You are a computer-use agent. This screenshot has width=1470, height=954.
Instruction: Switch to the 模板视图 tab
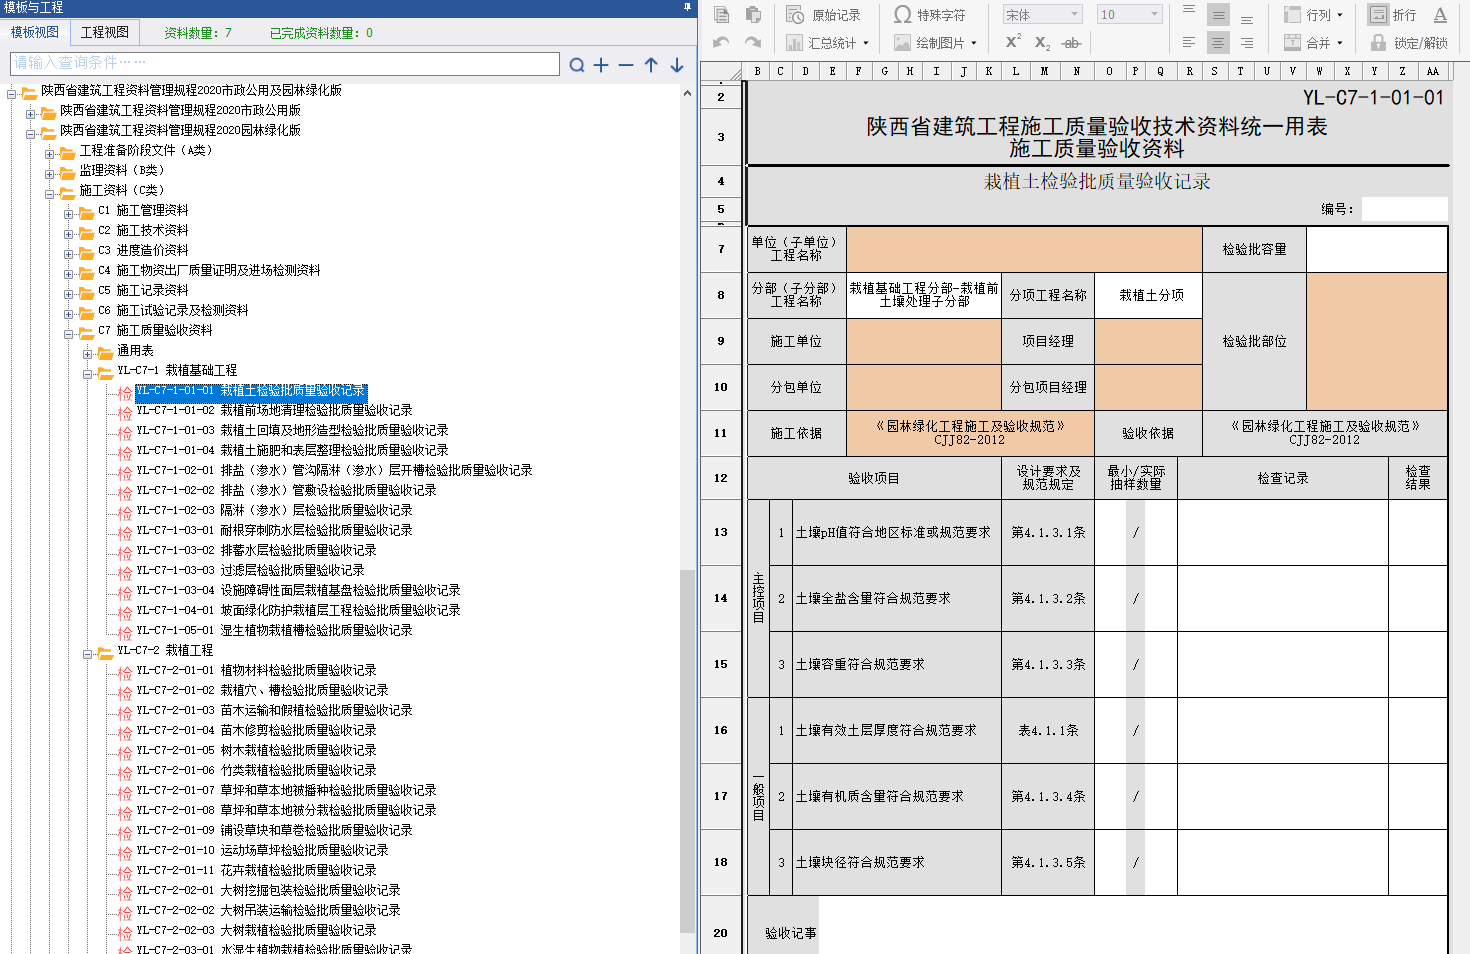[x=35, y=32]
